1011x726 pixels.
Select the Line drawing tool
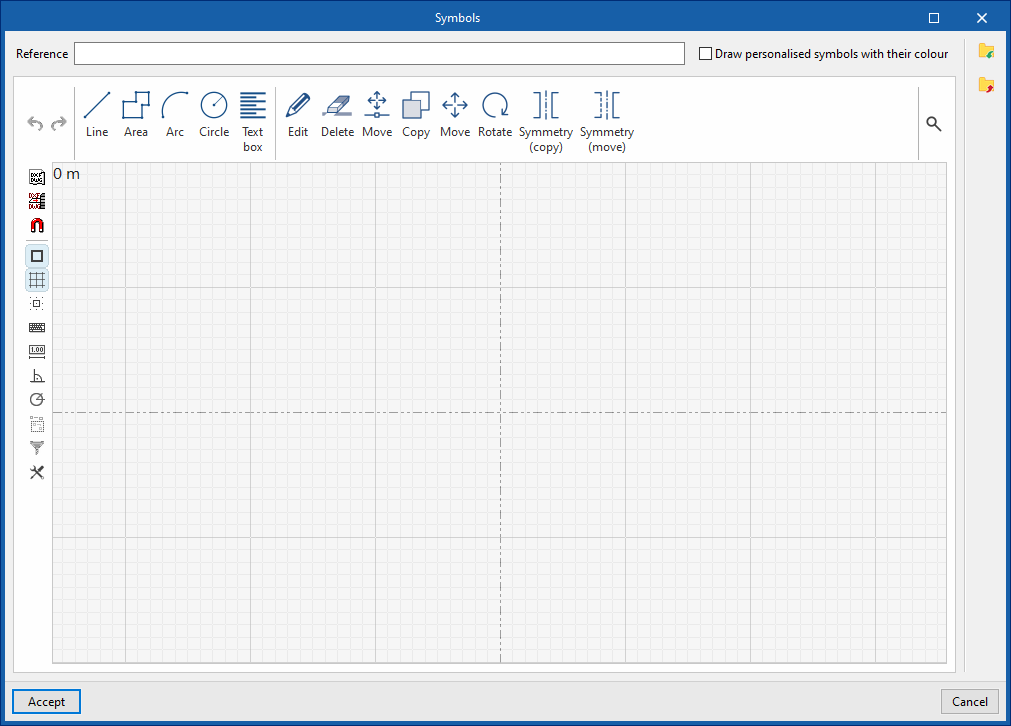[97, 115]
